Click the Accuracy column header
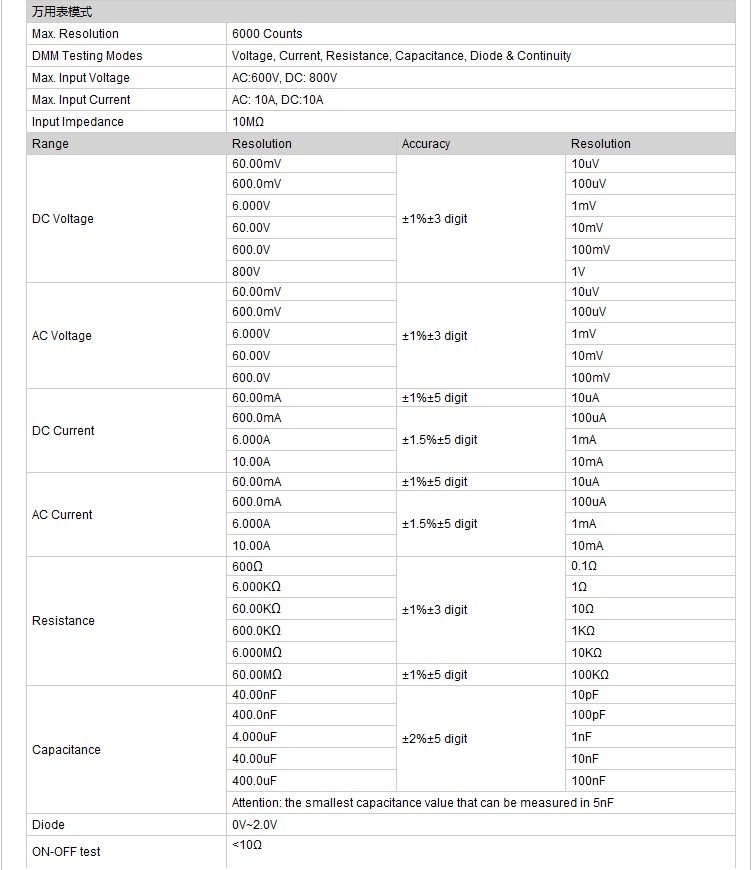 tap(426, 144)
